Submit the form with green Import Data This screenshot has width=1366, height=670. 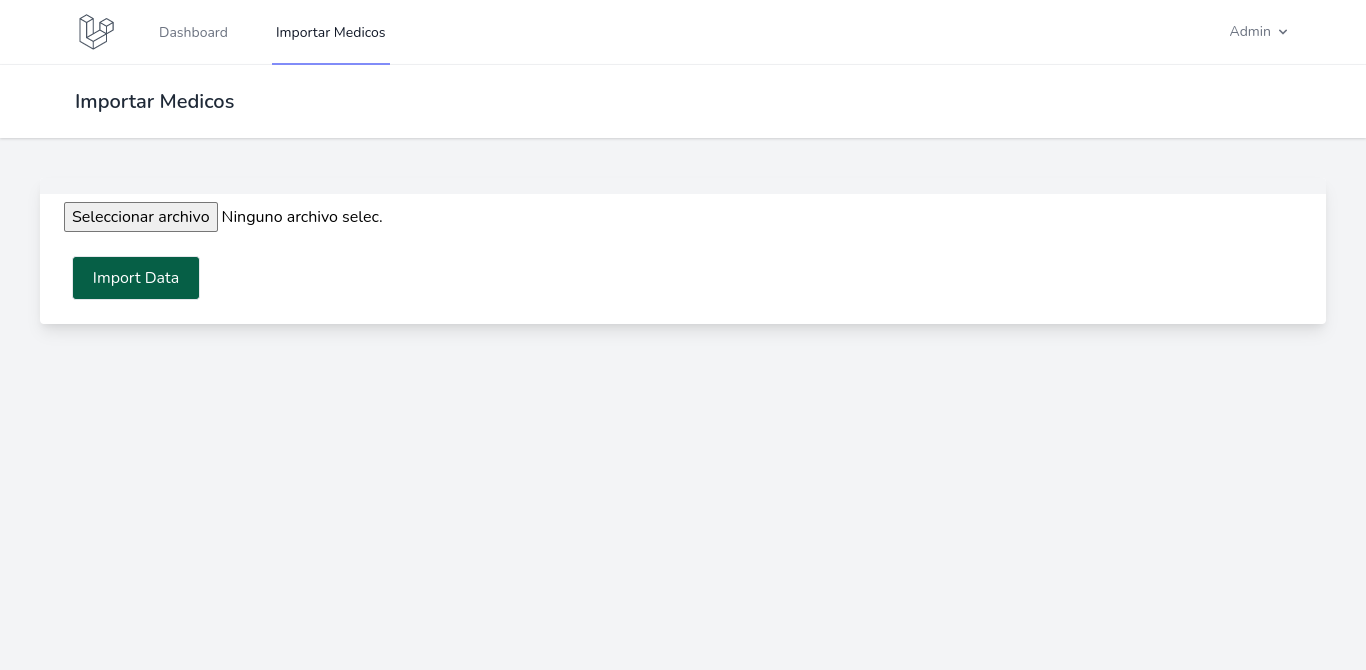point(136,278)
